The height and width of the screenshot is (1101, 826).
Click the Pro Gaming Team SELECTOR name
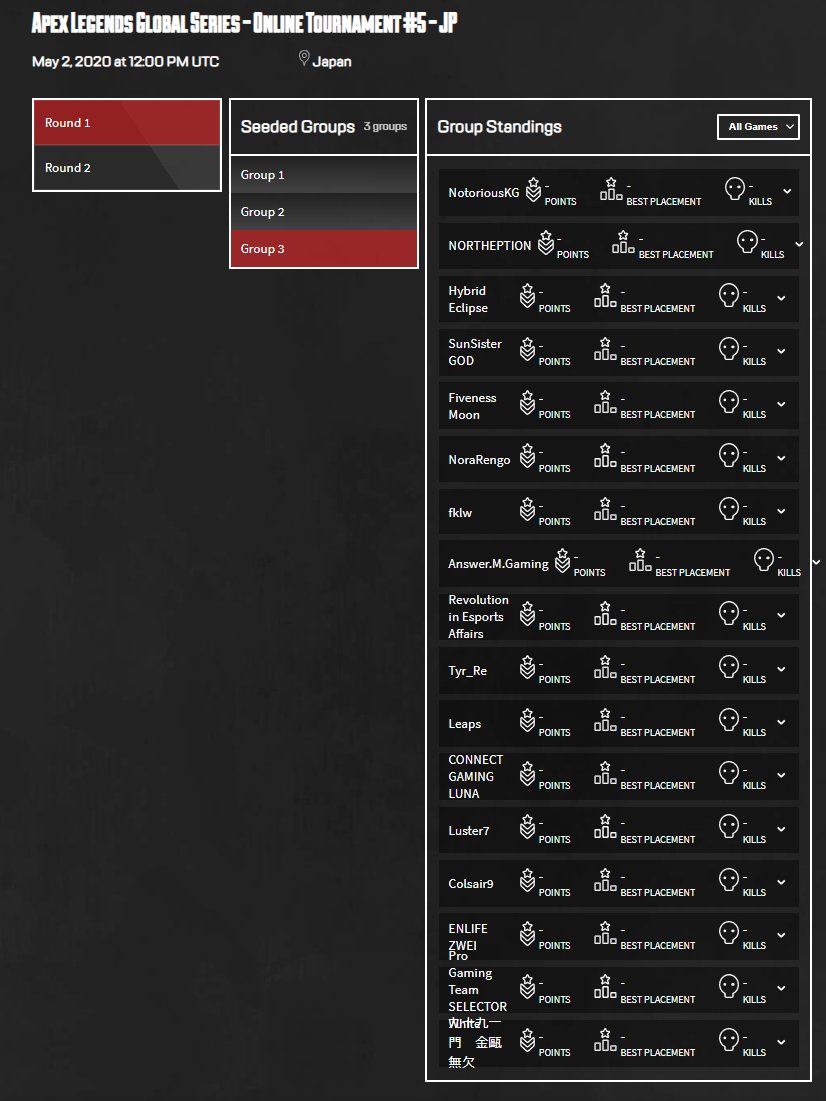(x=478, y=981)
